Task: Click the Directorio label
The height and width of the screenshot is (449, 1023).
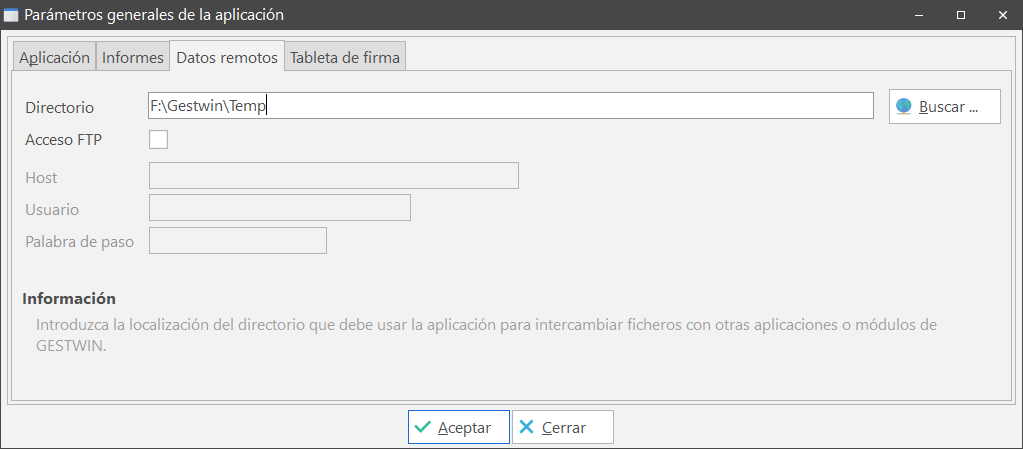Action: [59, 107]
